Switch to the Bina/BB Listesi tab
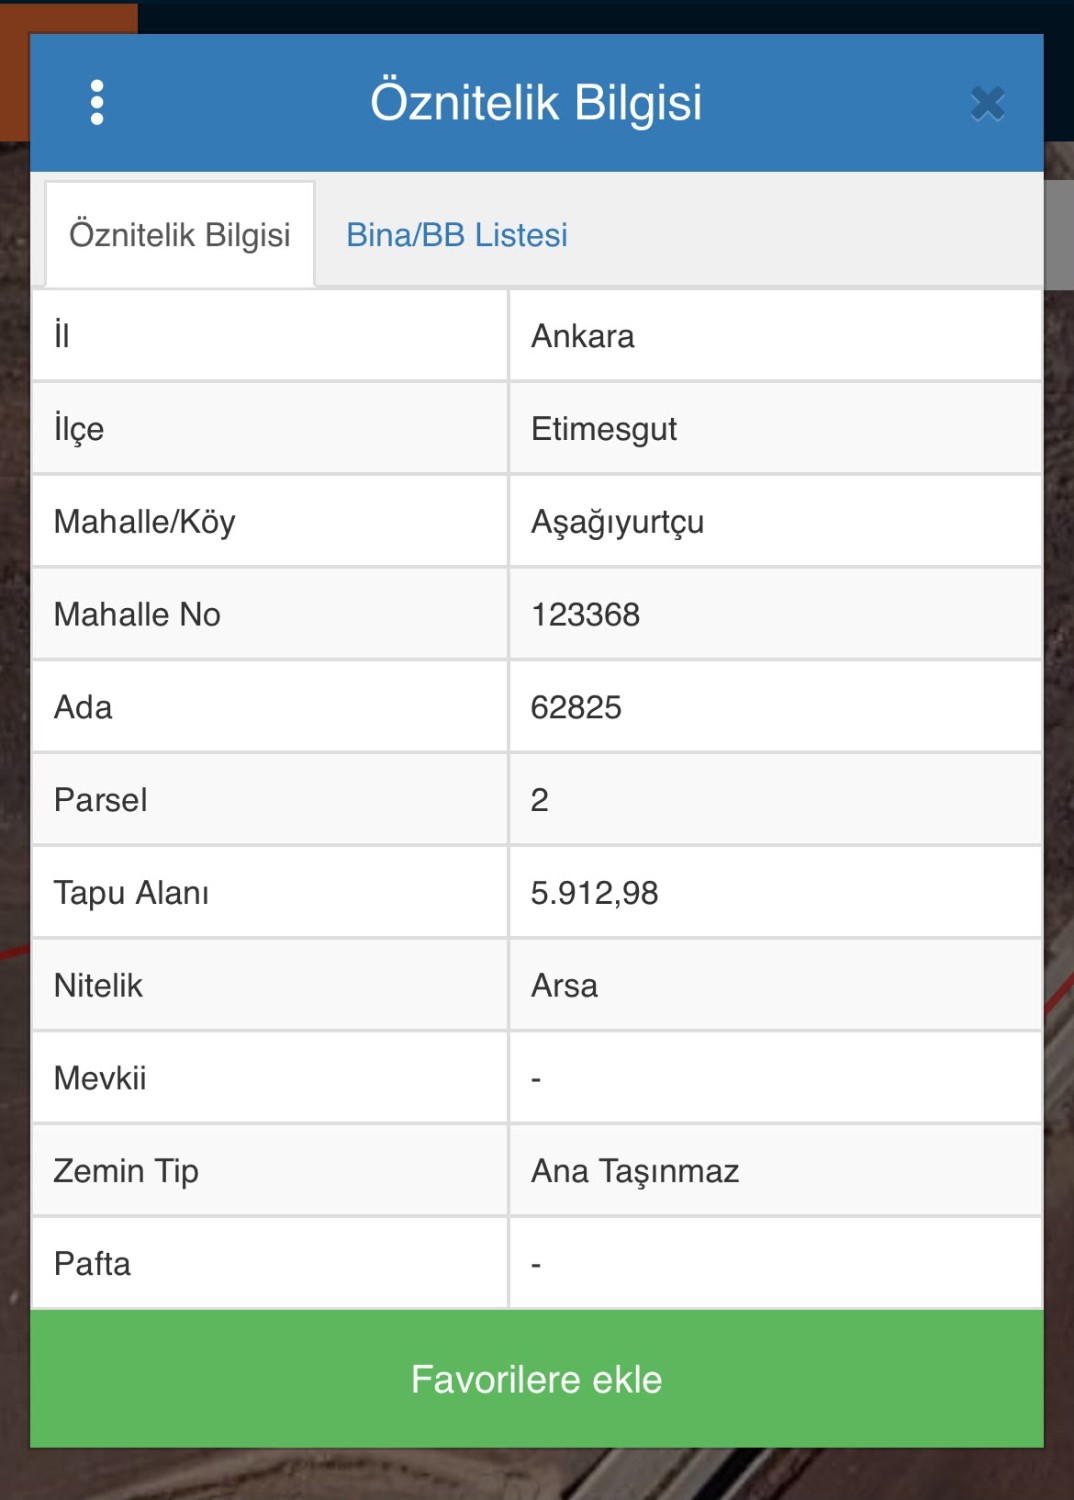The image size is (1074, 1500). pyautogui.click(x=457, y=235)
